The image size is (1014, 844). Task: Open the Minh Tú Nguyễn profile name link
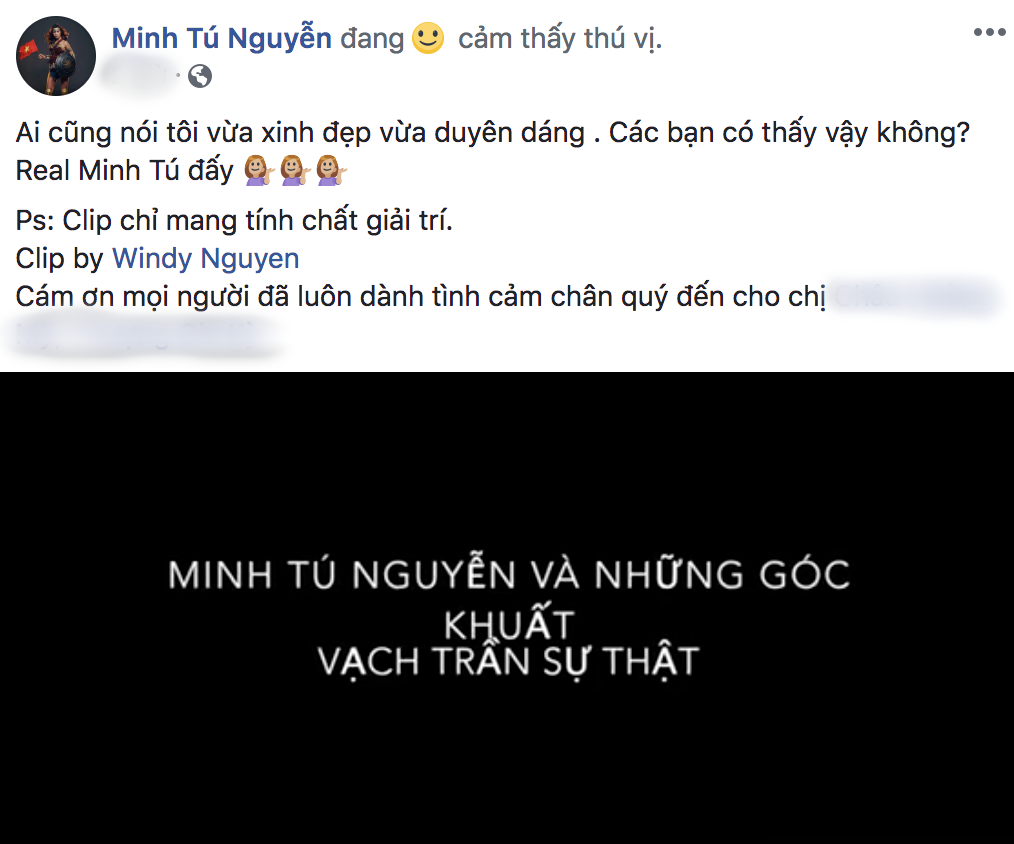(222, 38)
